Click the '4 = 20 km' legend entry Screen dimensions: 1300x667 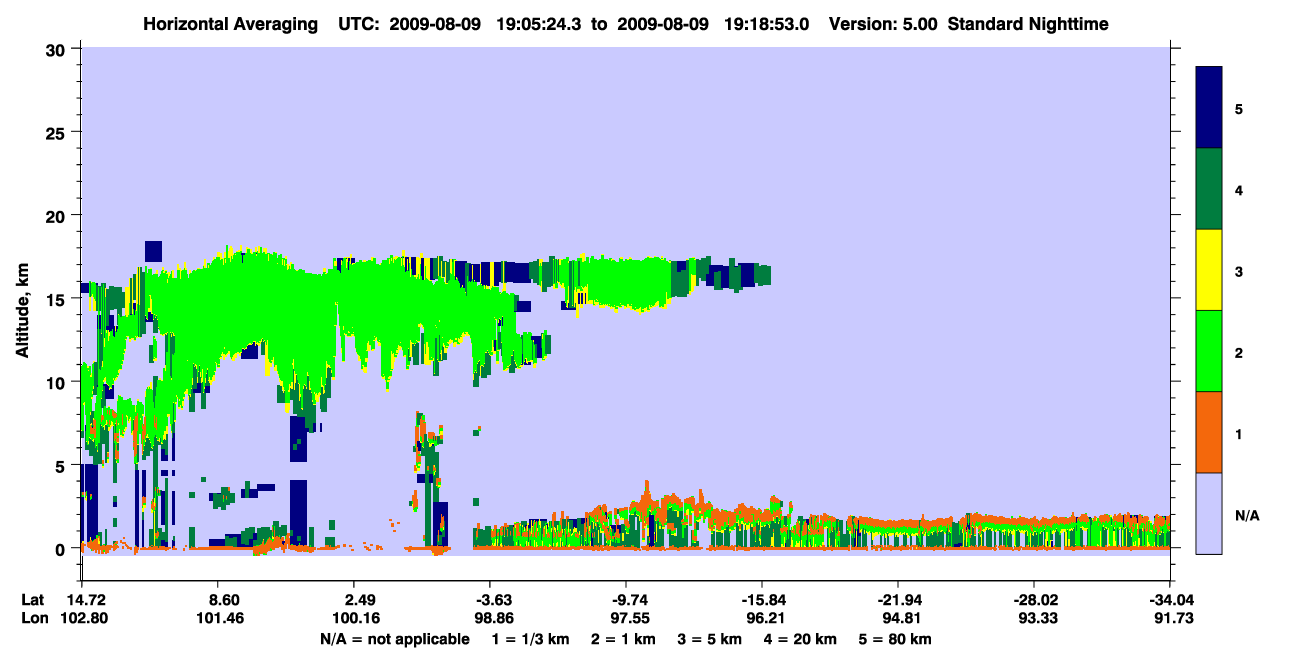tap(801, 639)
